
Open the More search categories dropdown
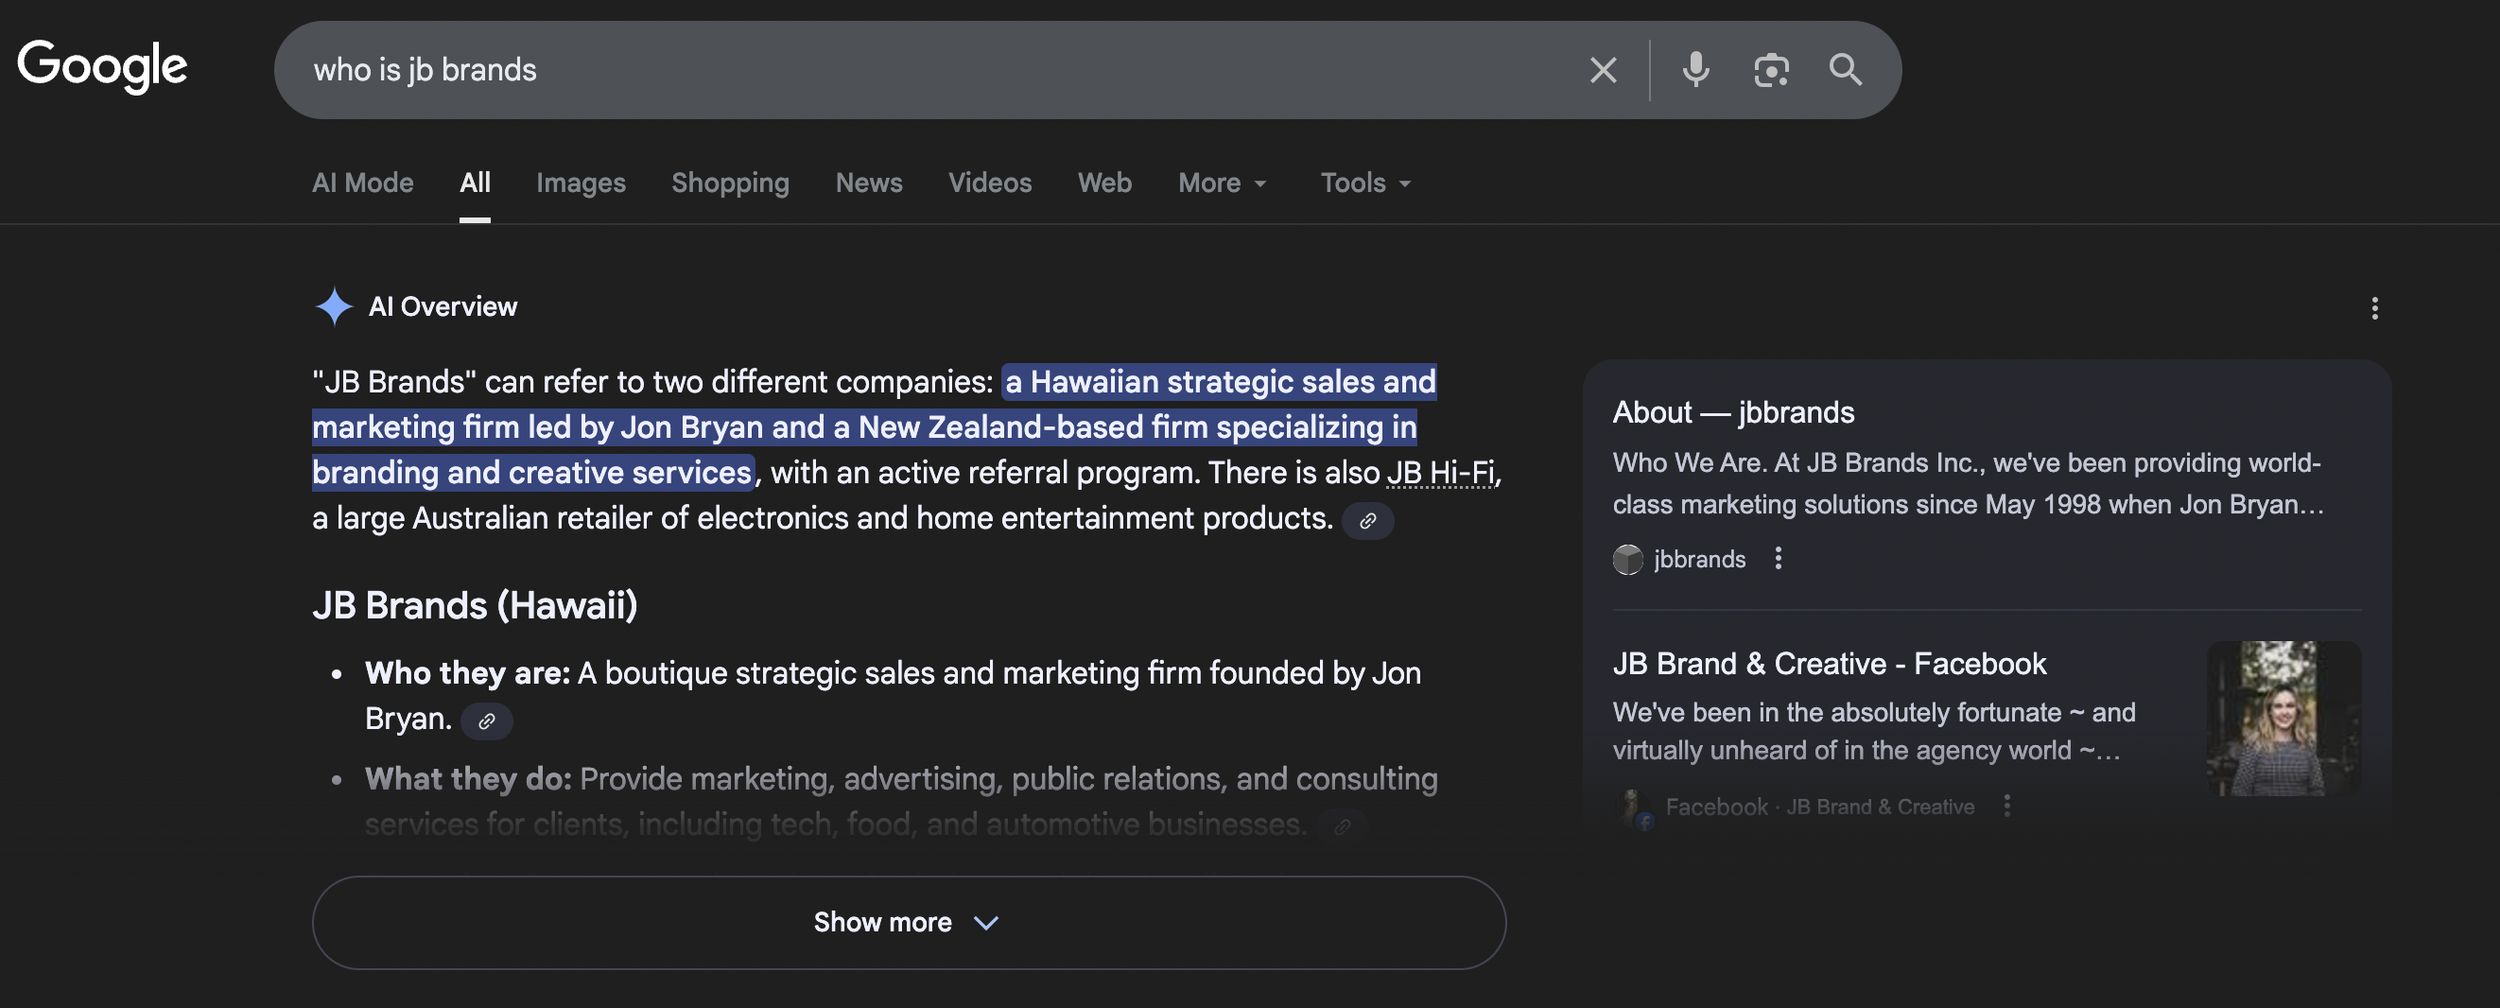point(1222,182)
